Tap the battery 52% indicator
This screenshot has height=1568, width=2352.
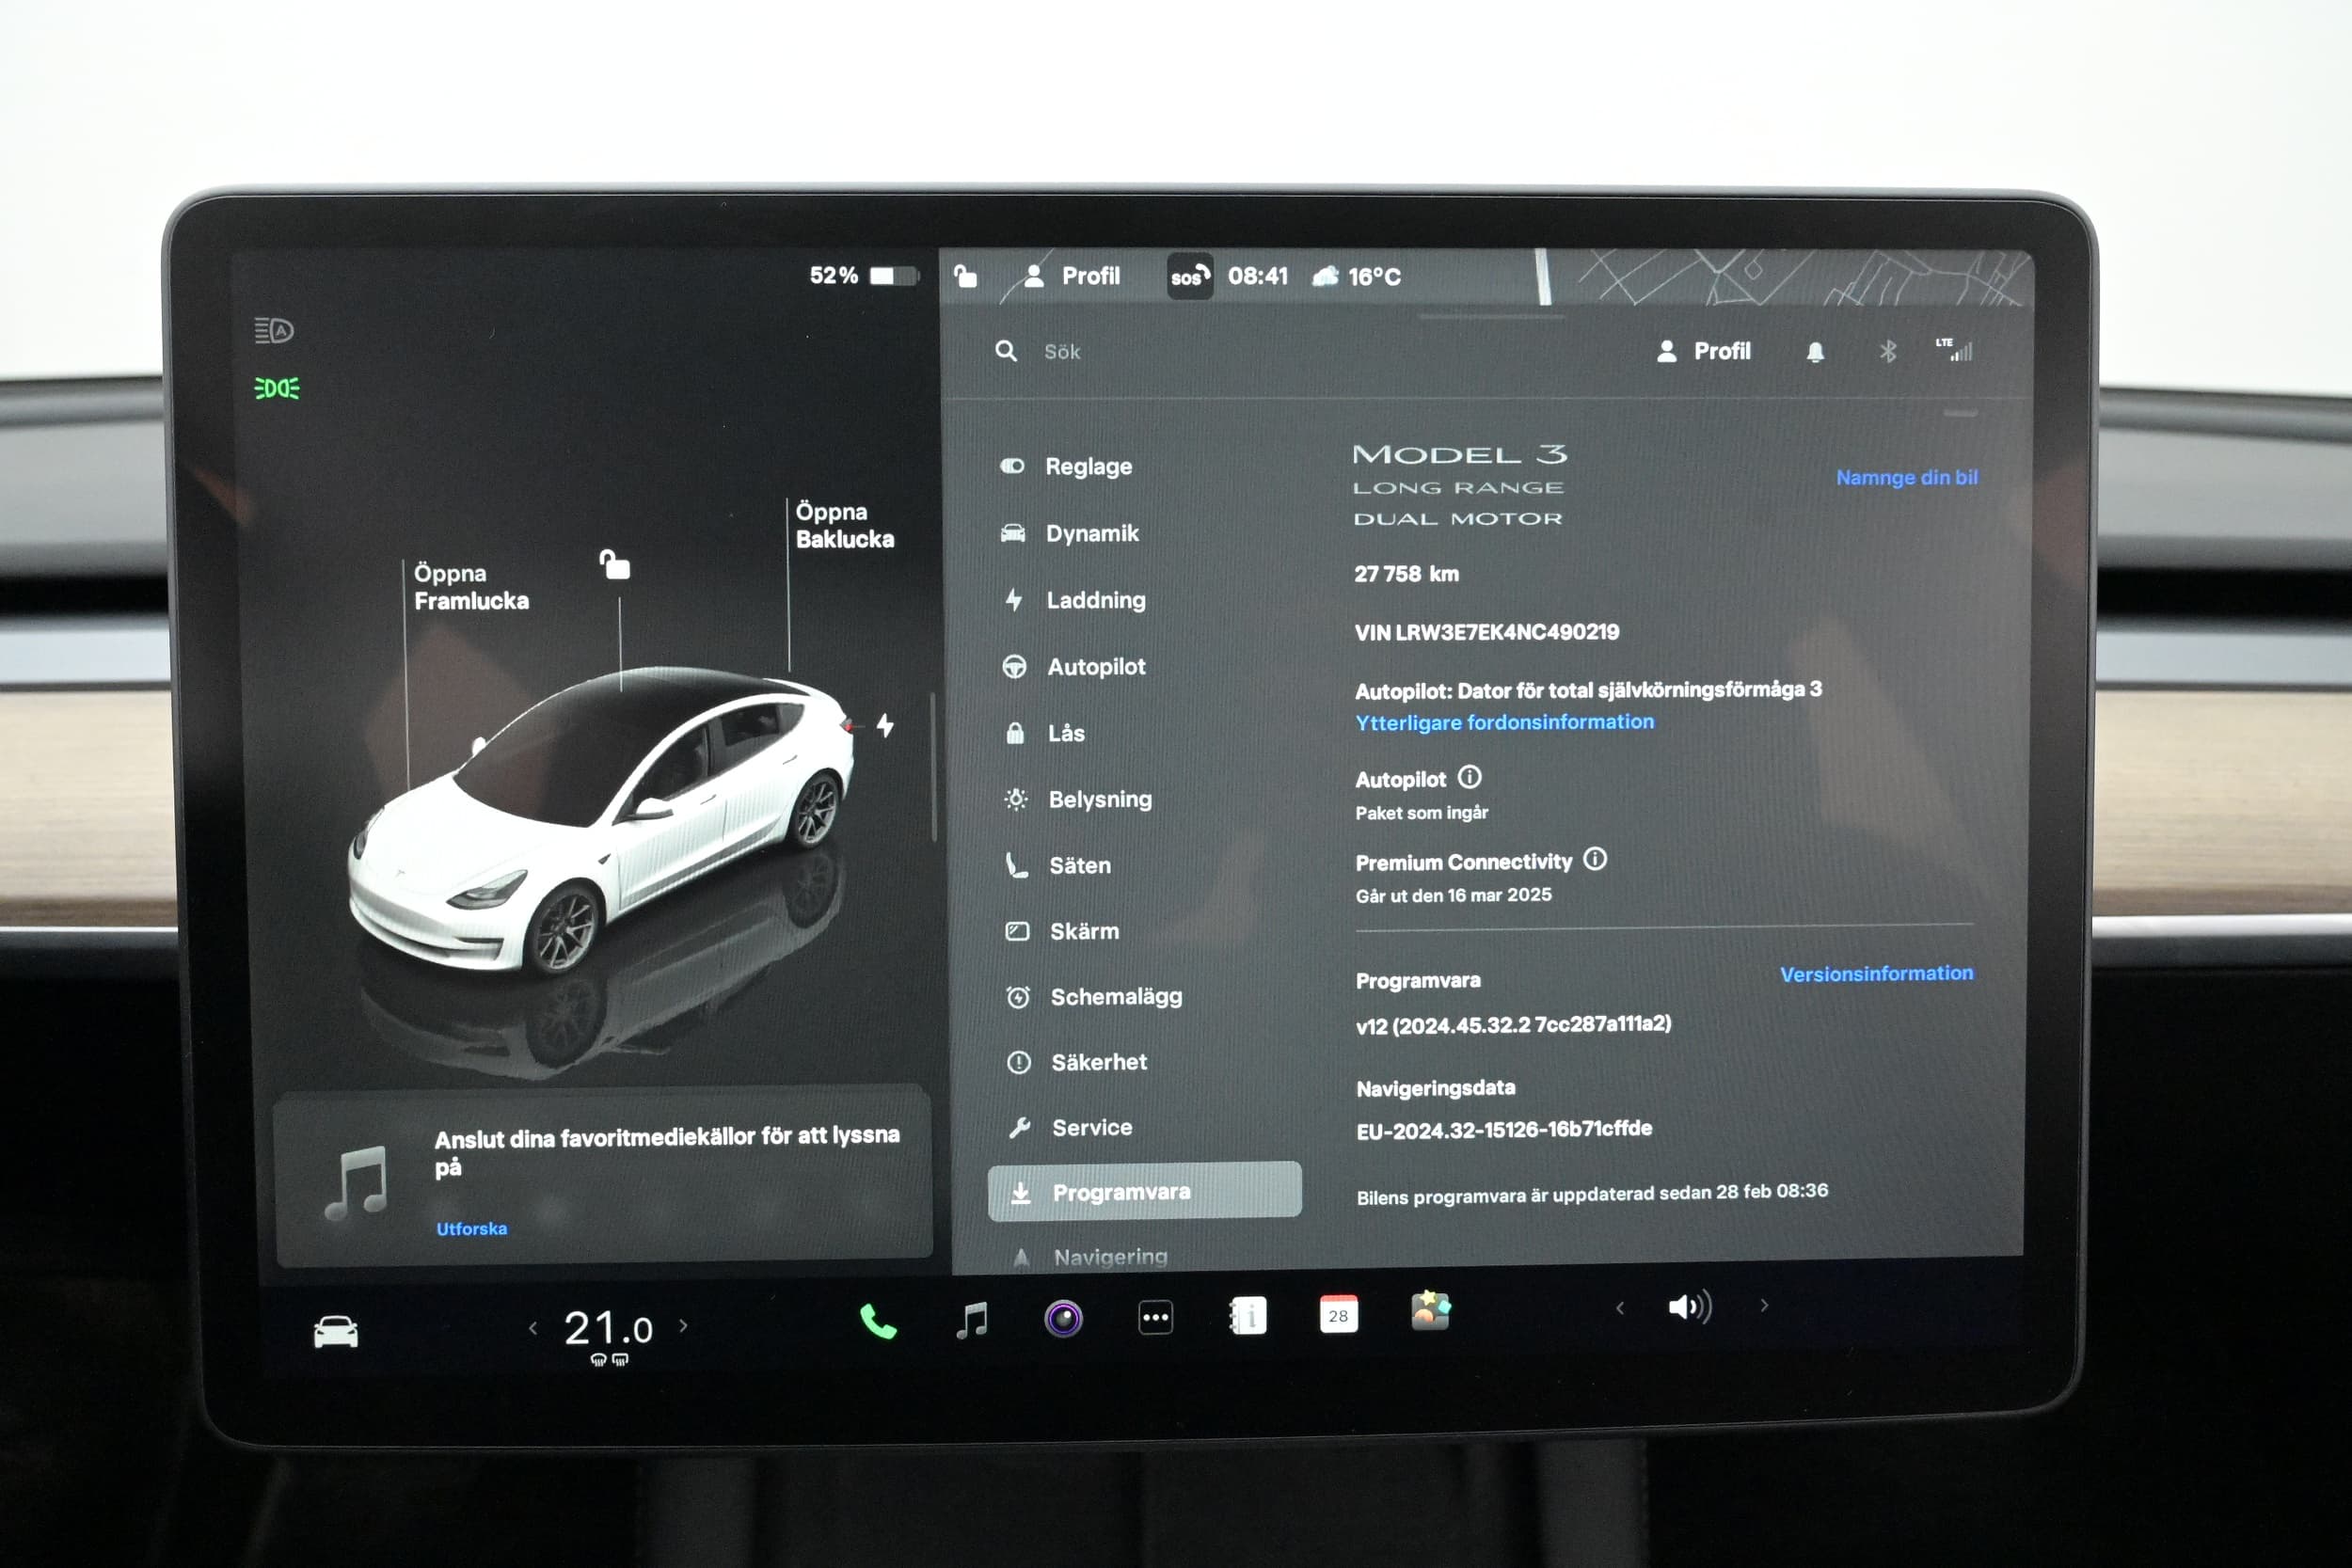pos(862,275)
